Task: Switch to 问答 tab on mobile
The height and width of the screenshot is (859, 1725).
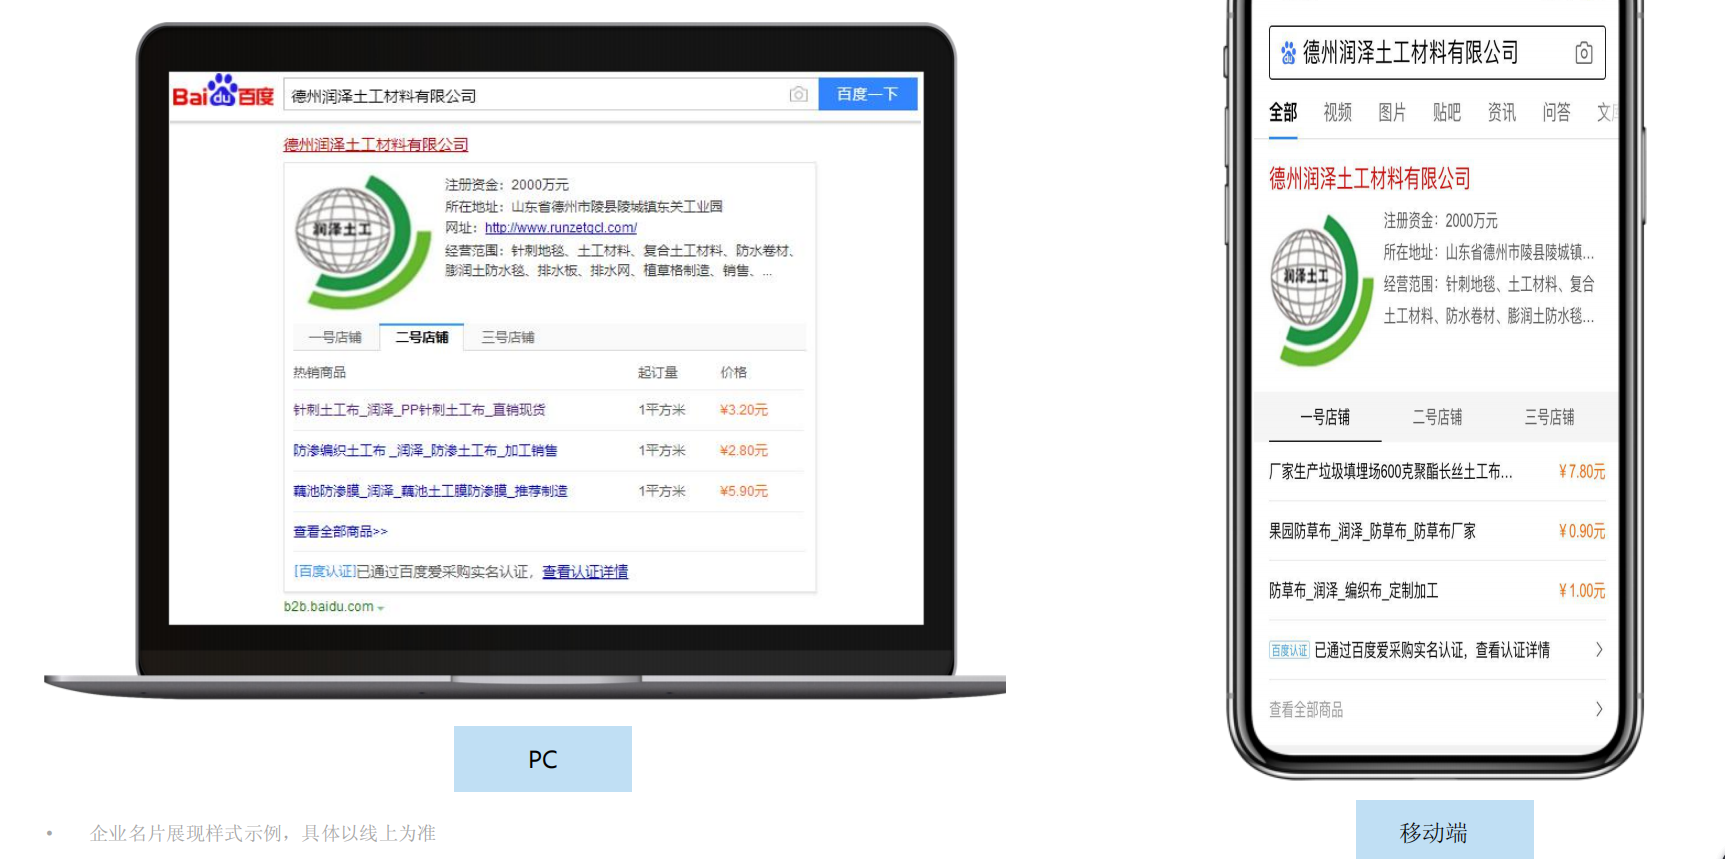Action: point(1556,112)
